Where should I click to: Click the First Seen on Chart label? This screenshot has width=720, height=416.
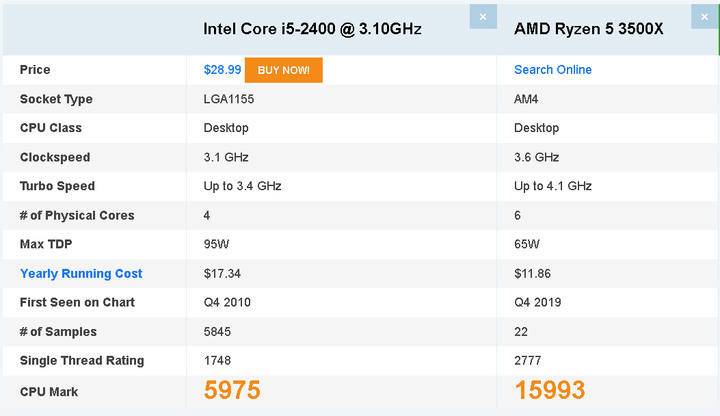[78, 303]
